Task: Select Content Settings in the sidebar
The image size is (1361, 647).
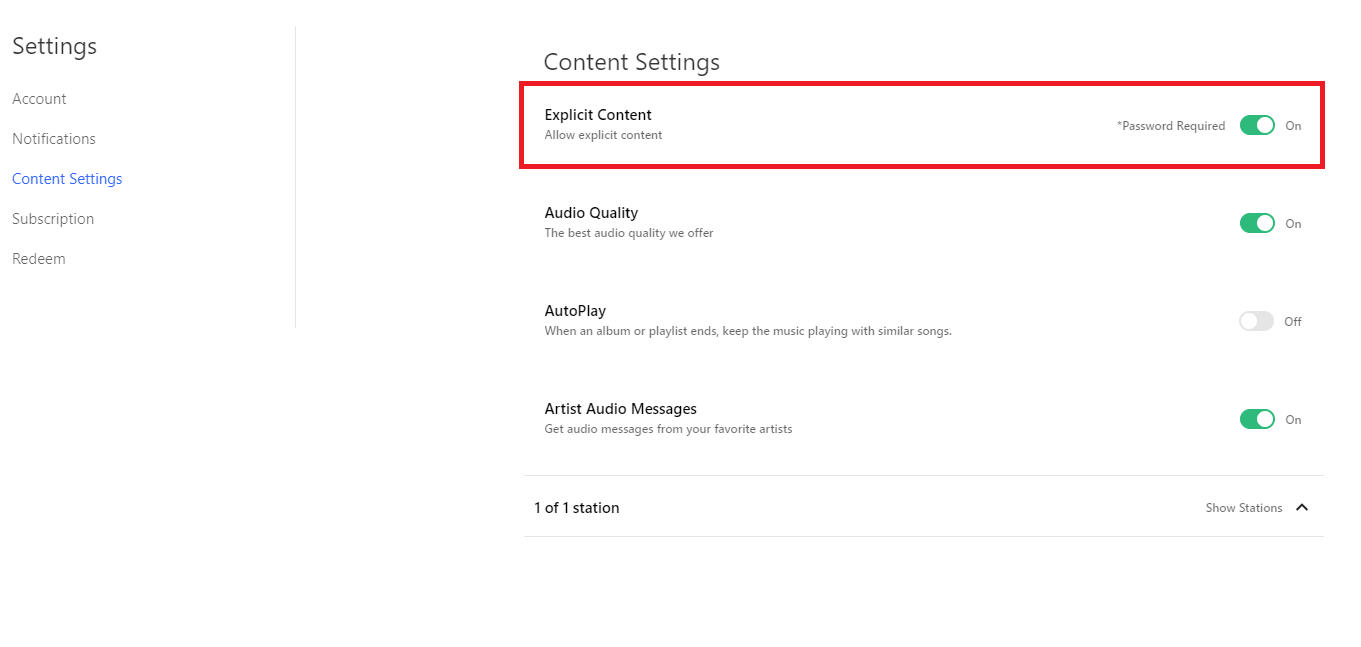Action: (x=67, y=179)
